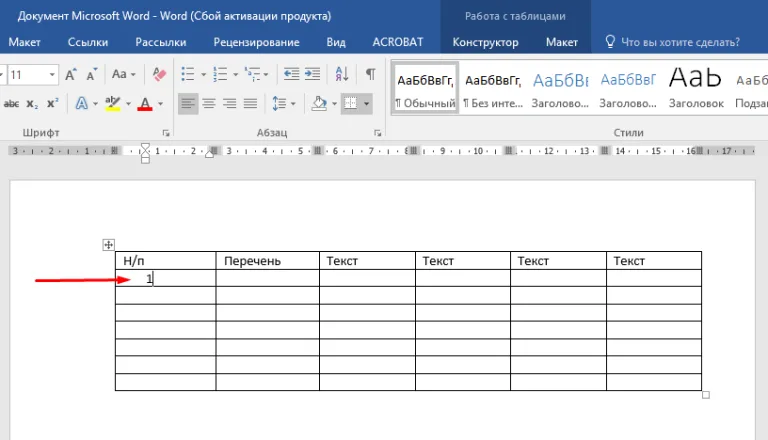The image size is (768, 440).
Task: Toggle superscript formatting
Action: coord(52,104)
